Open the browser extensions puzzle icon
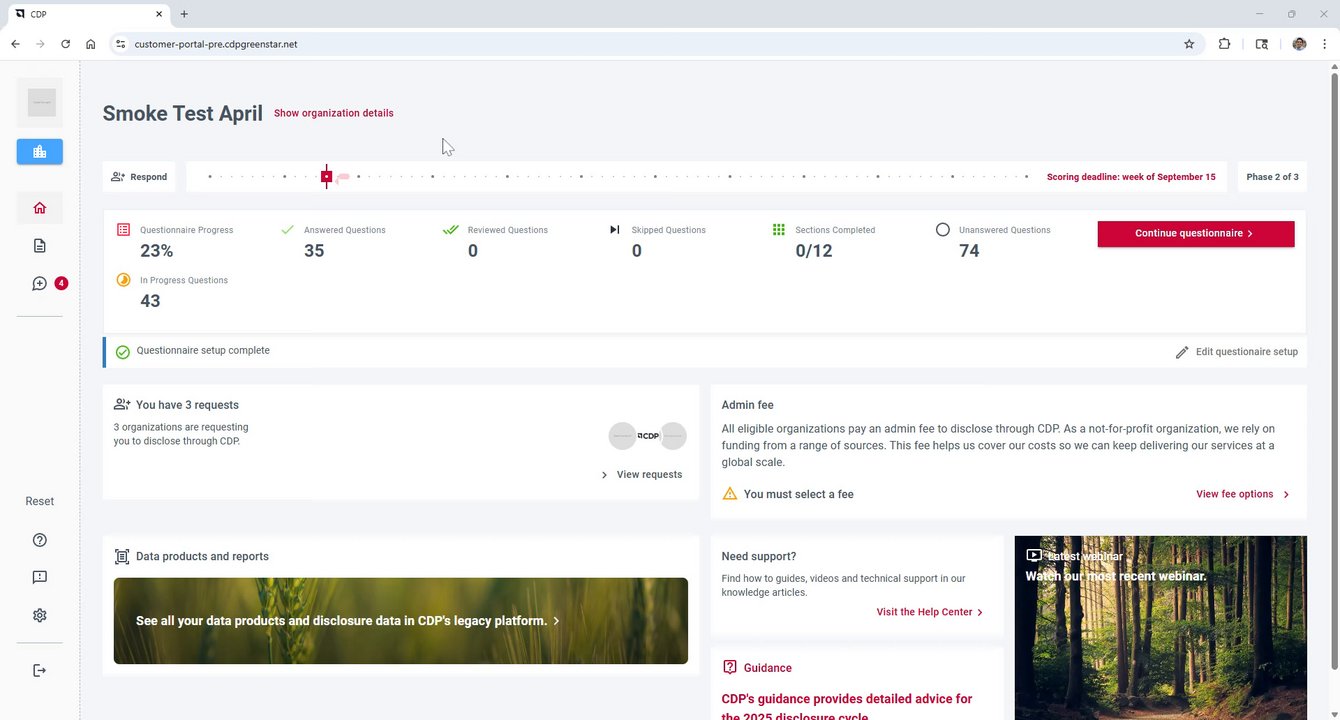Viewport: 1340px width, 720px height. coord(1224,44)
